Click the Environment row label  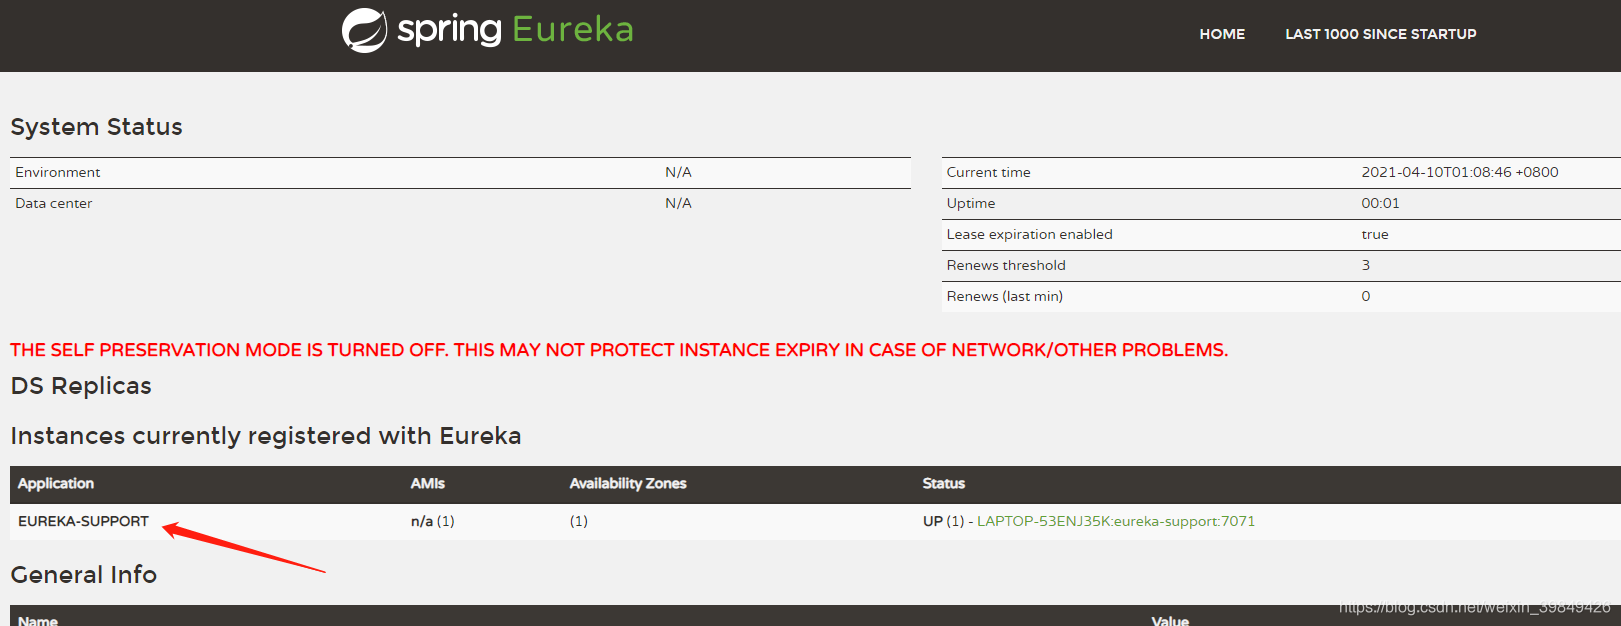(x=58, y=172)
